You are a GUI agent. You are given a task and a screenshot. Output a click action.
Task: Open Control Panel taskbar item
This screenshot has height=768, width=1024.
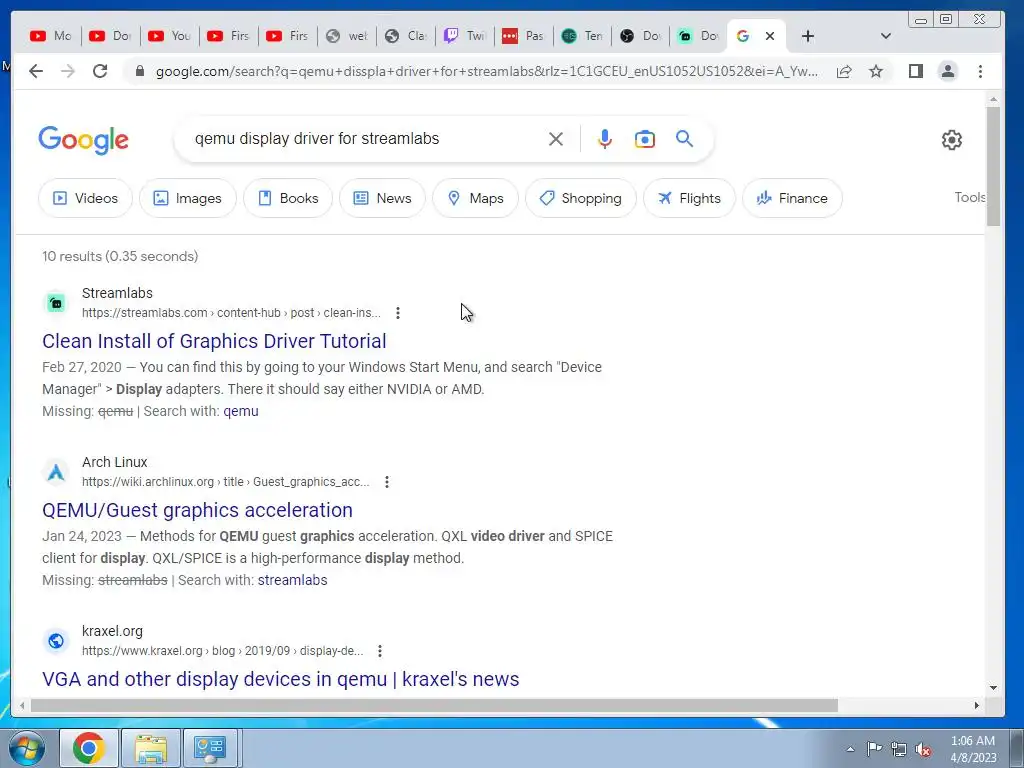point(210,748)
